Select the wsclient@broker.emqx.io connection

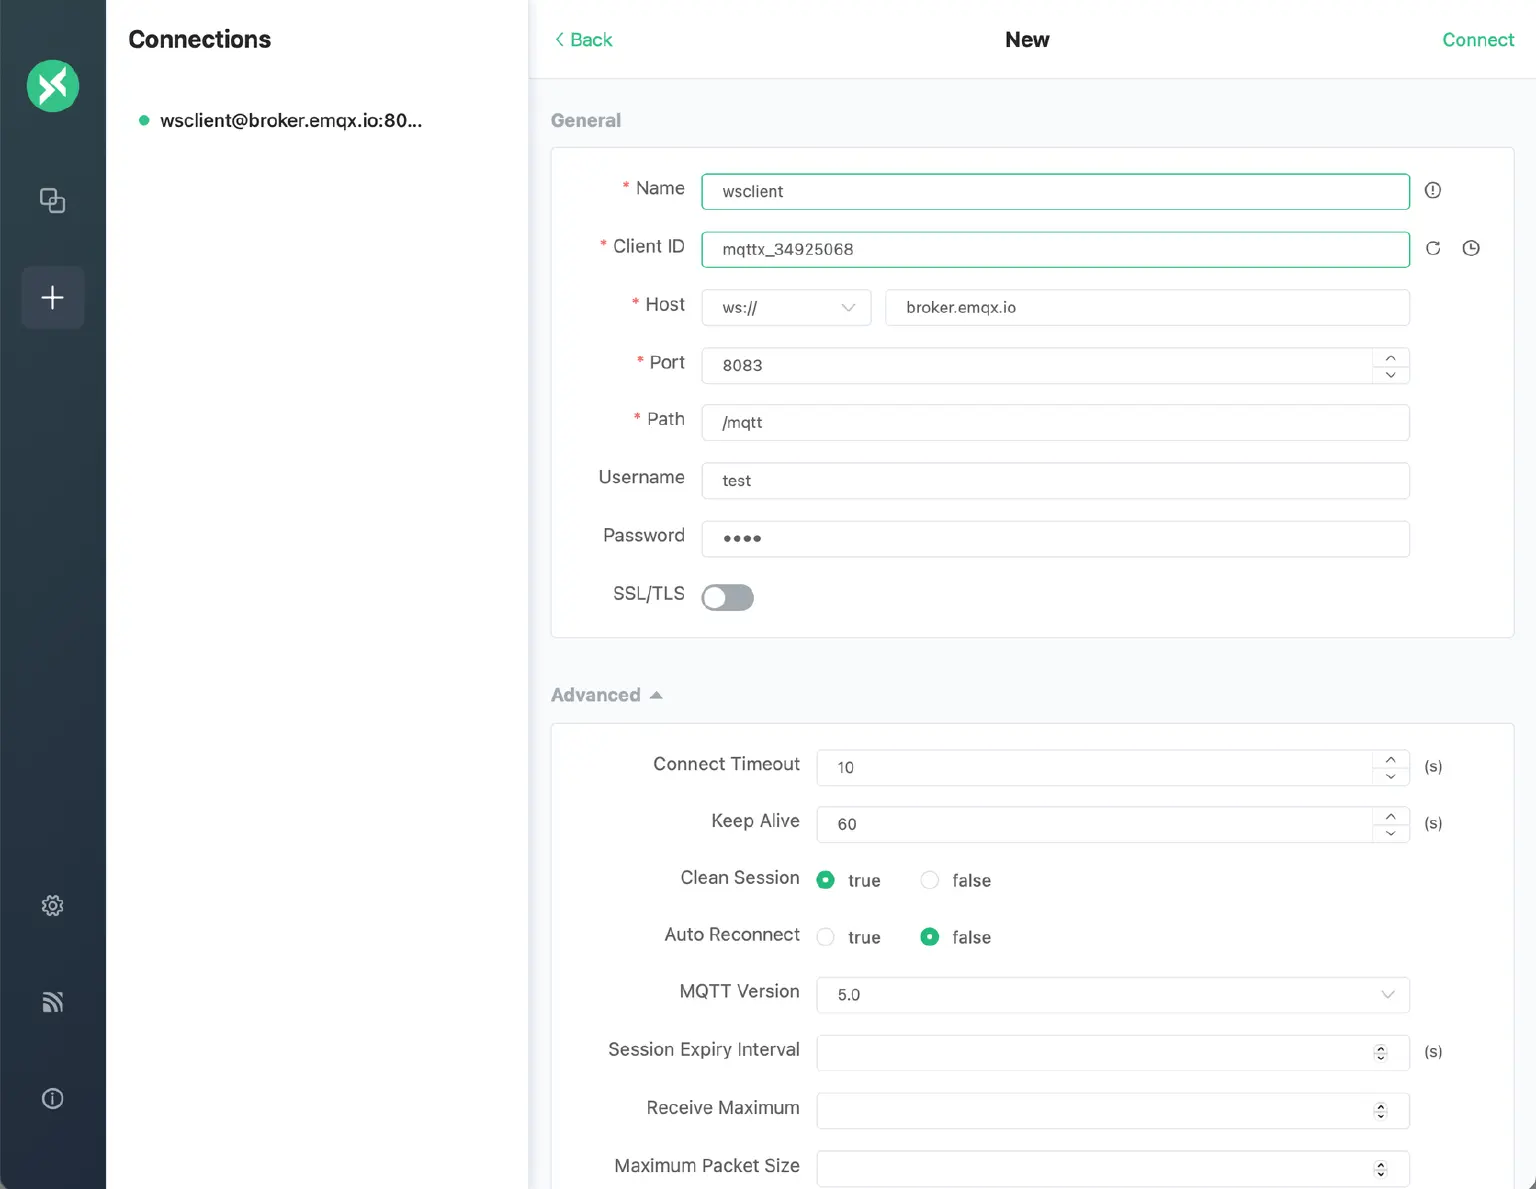(290, 120)
